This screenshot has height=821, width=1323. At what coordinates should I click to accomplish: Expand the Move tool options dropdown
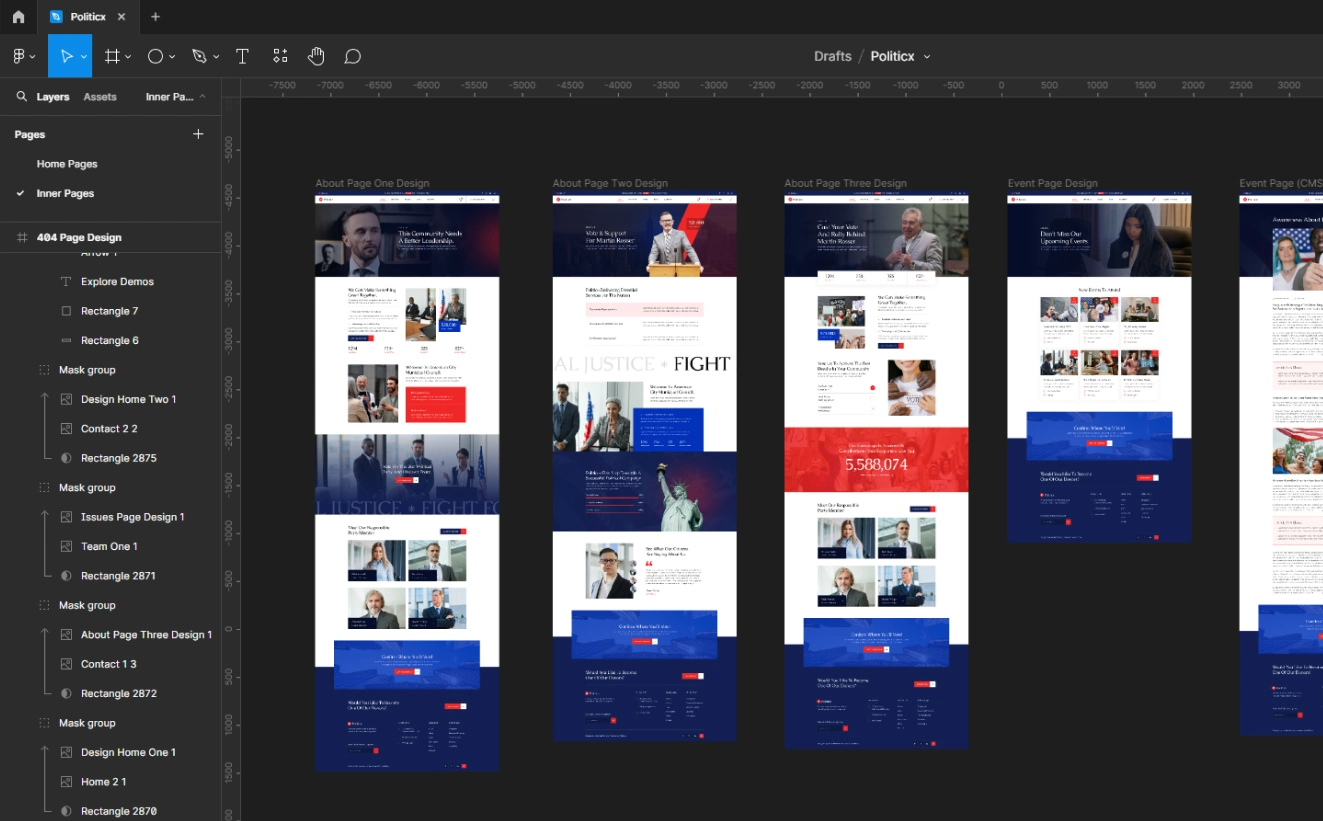83,56
